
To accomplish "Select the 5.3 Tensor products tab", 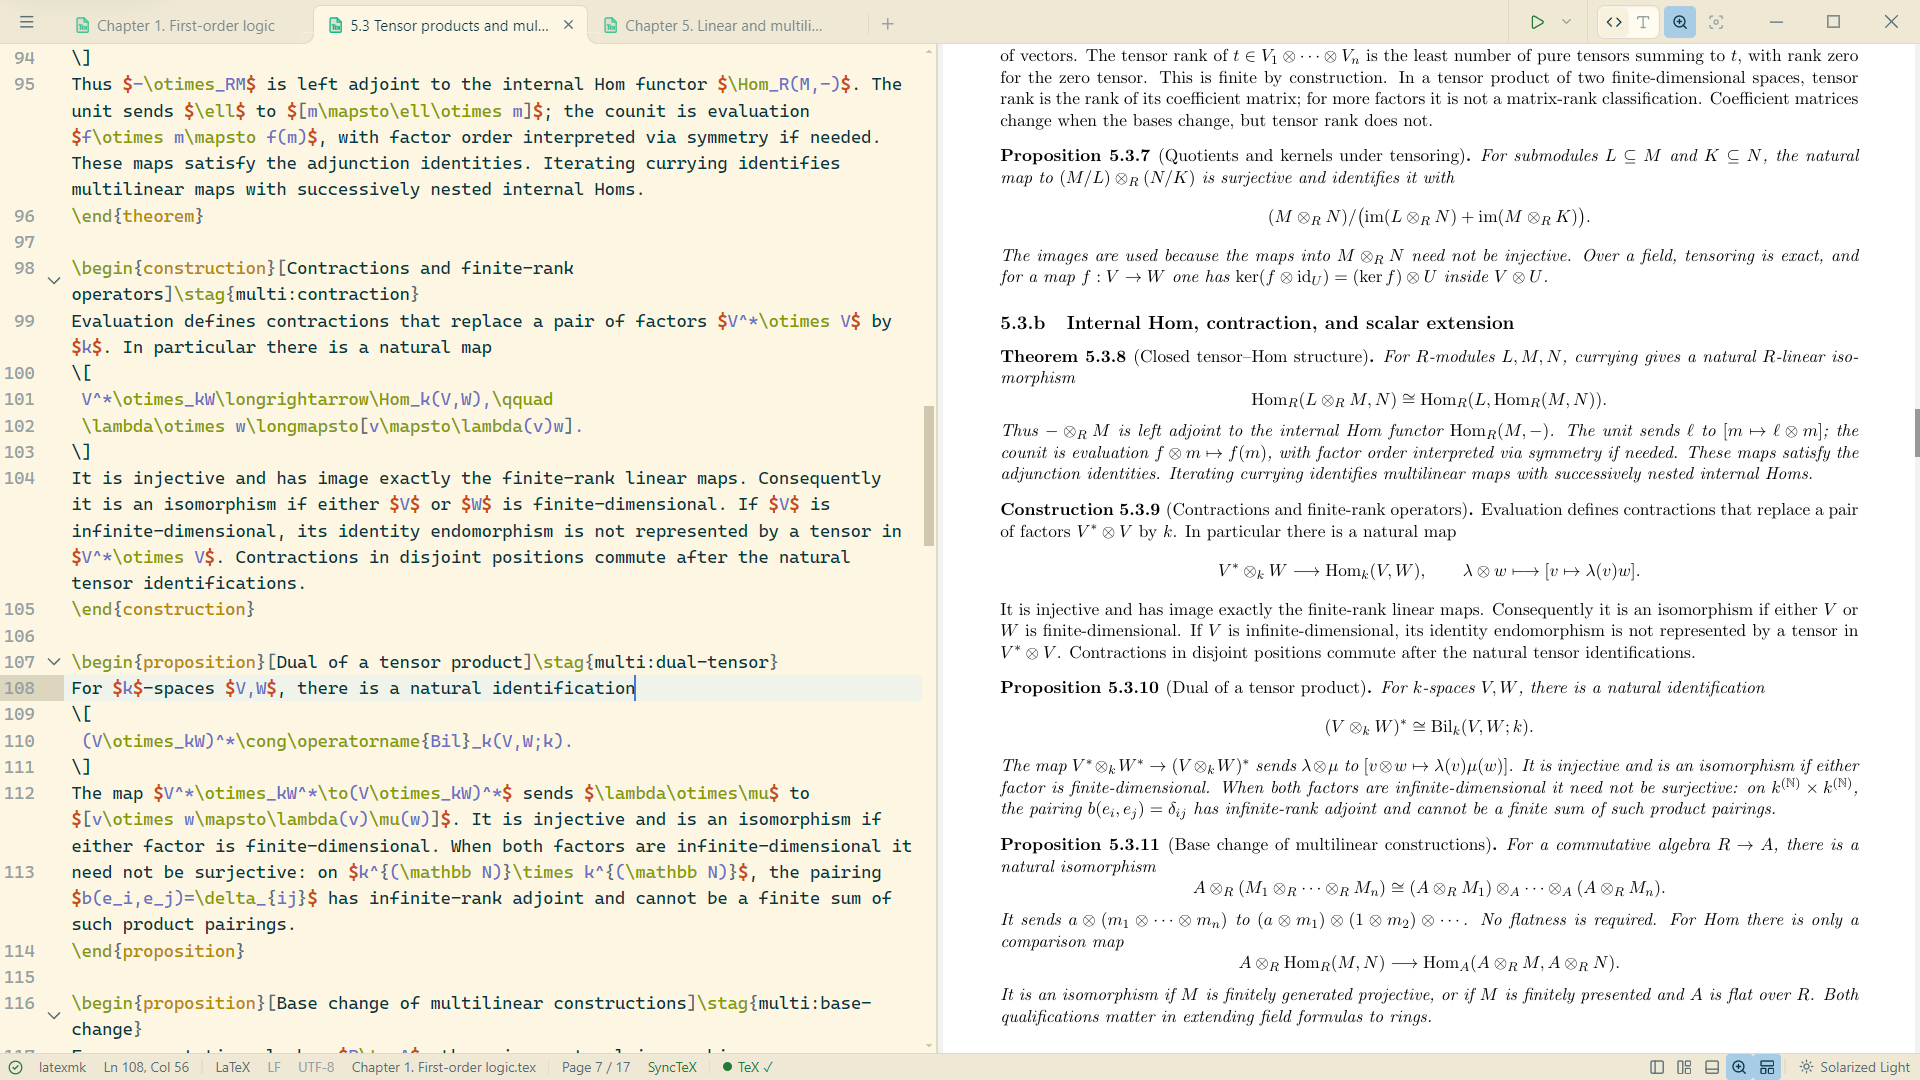I will tap(449, 25).
